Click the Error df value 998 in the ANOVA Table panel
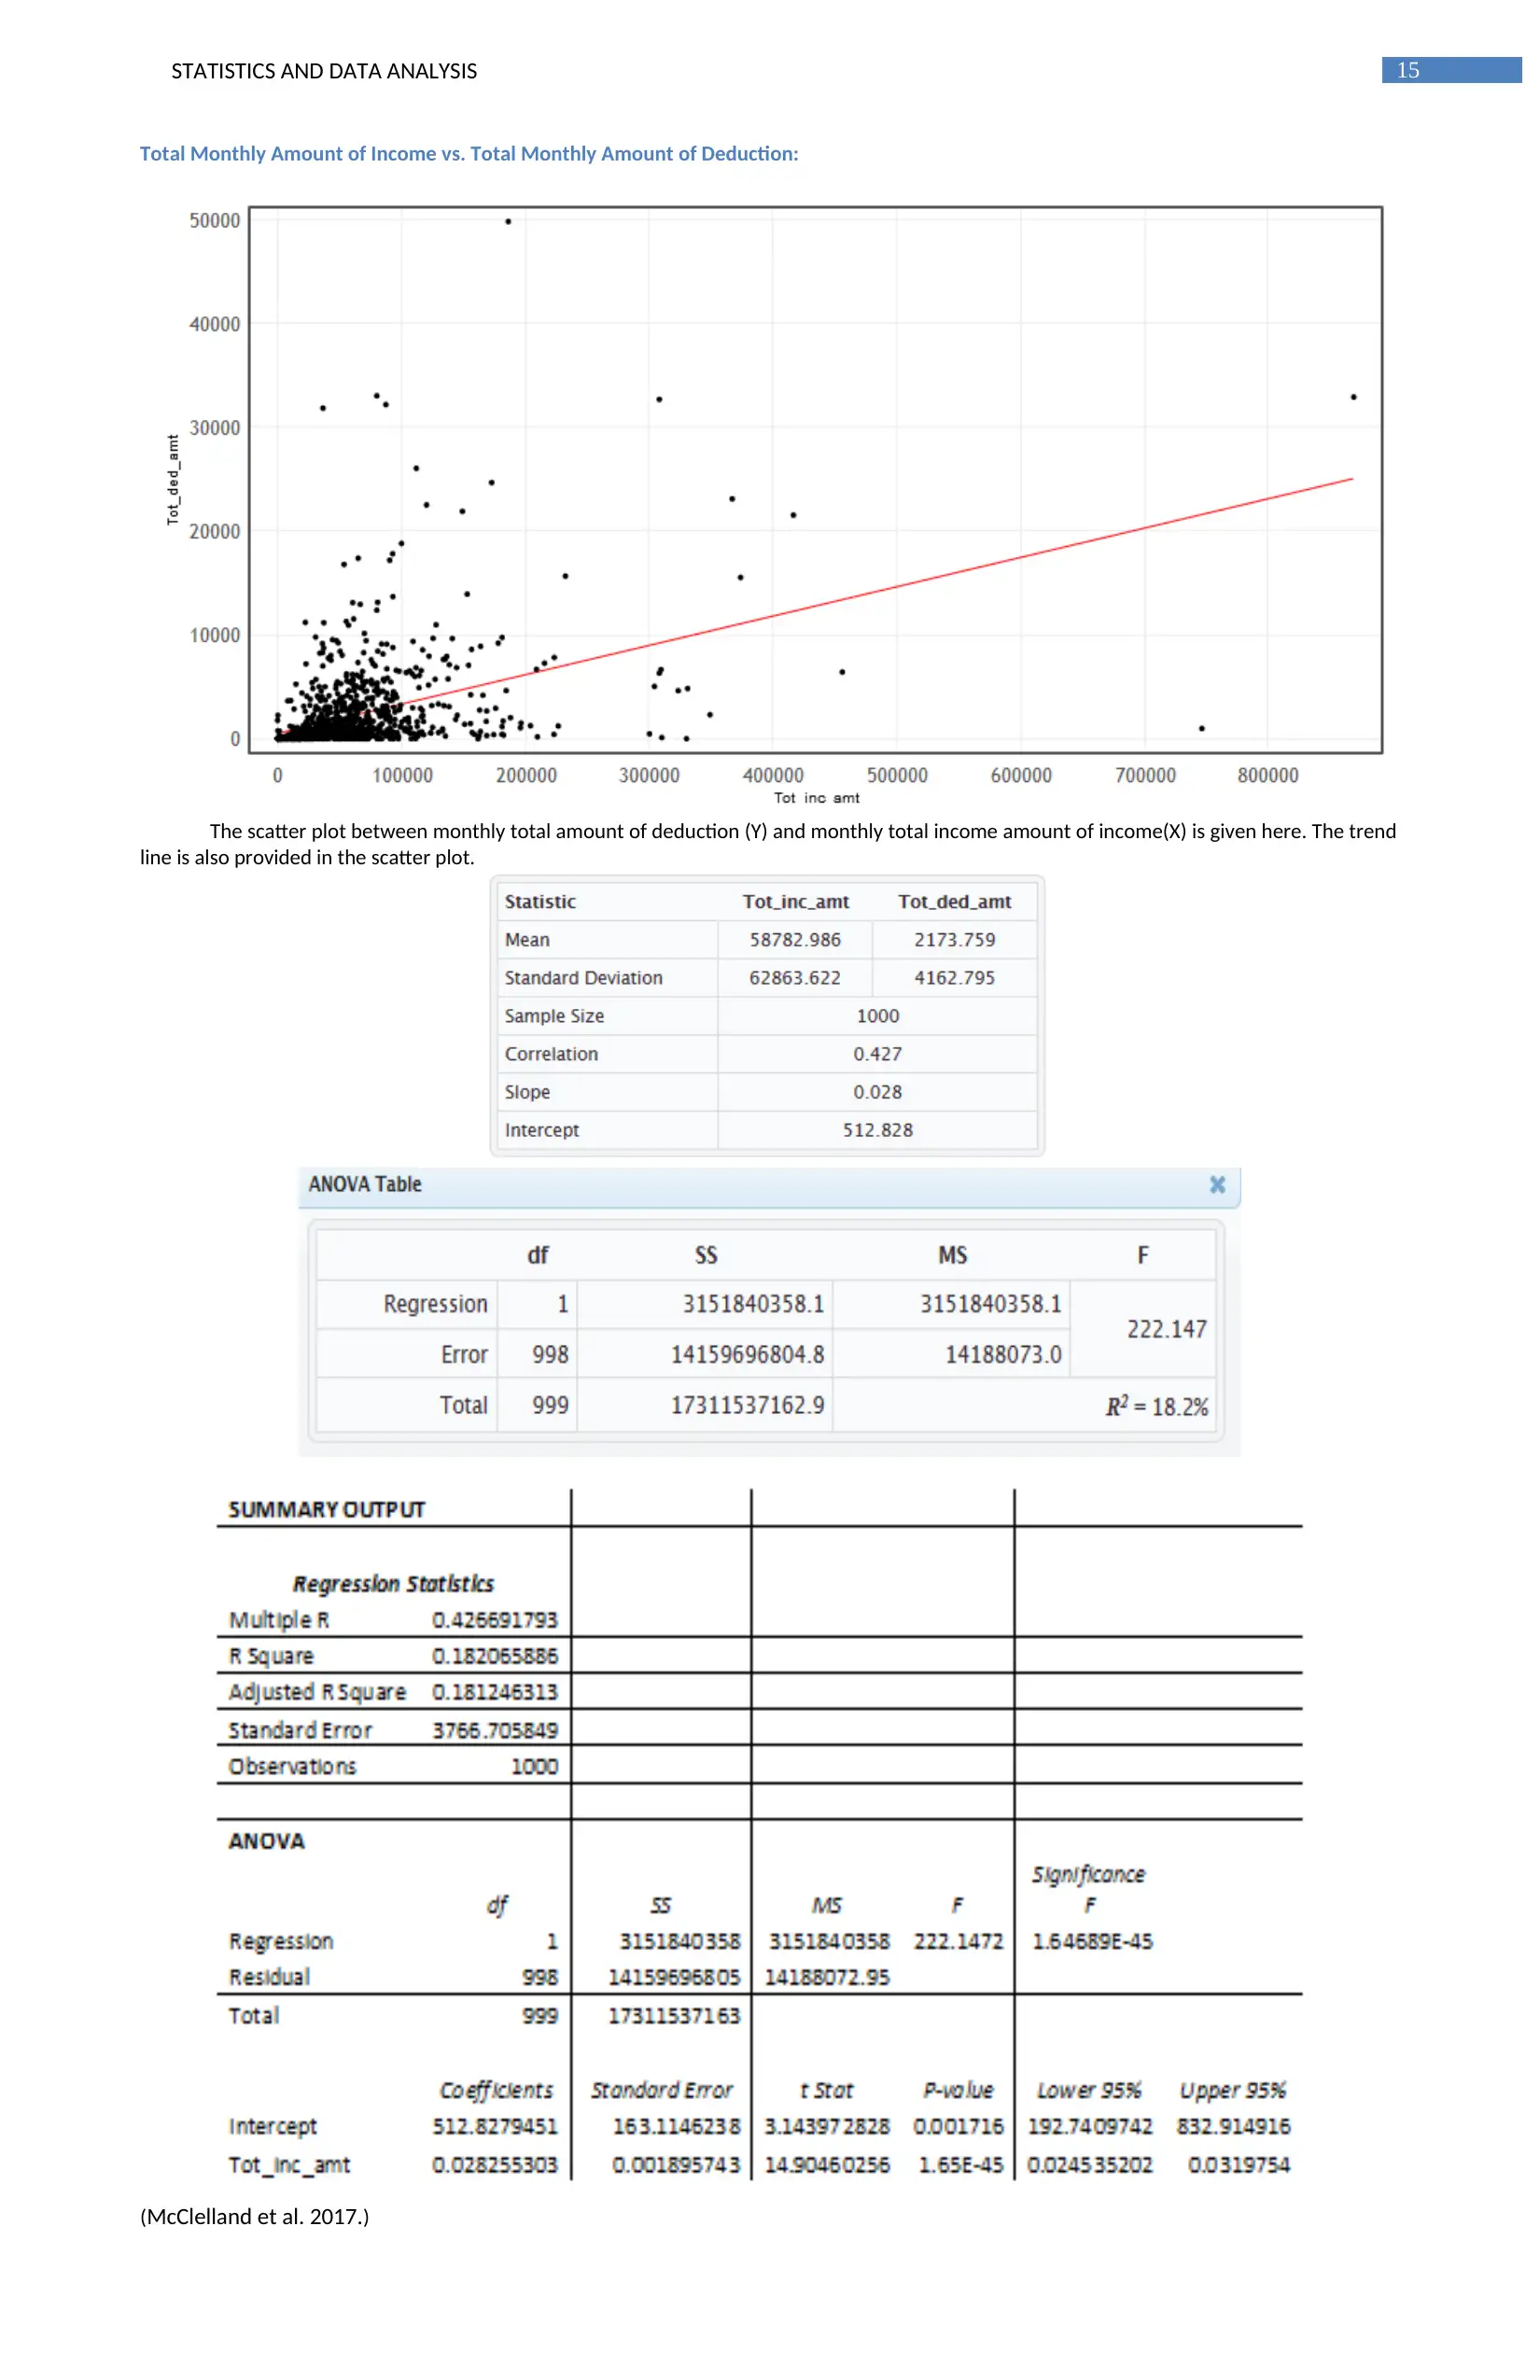The width and height of the screenshot is (1540, 2380). (x=550, y=1354)
